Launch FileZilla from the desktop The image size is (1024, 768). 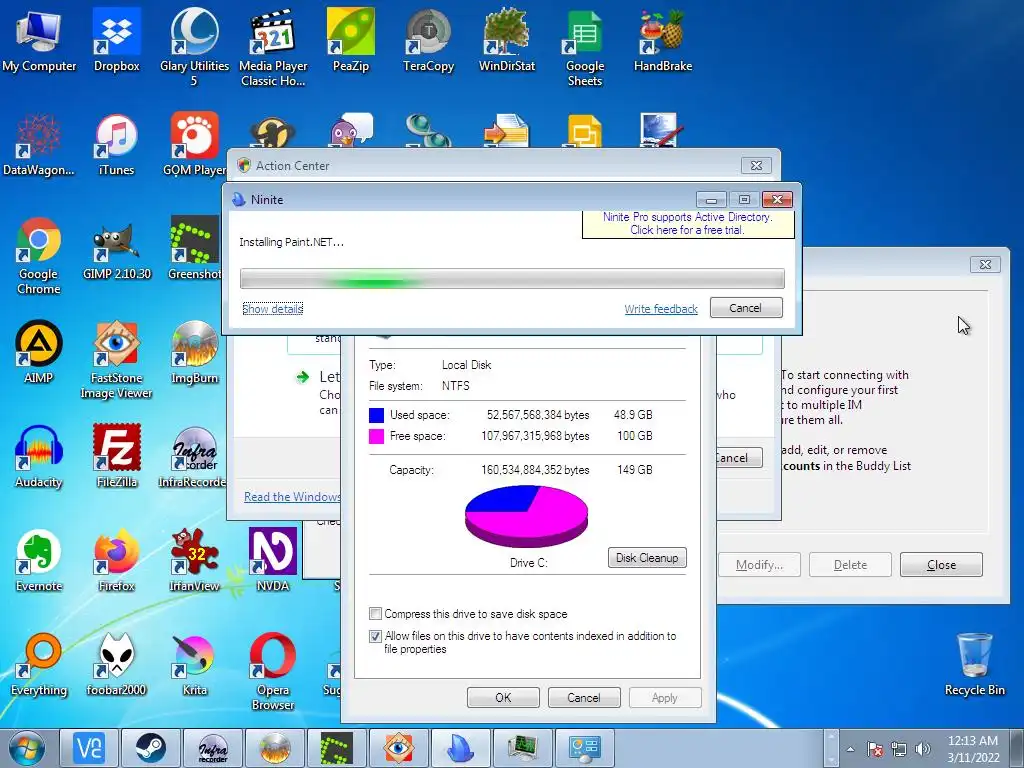point(116,456)
